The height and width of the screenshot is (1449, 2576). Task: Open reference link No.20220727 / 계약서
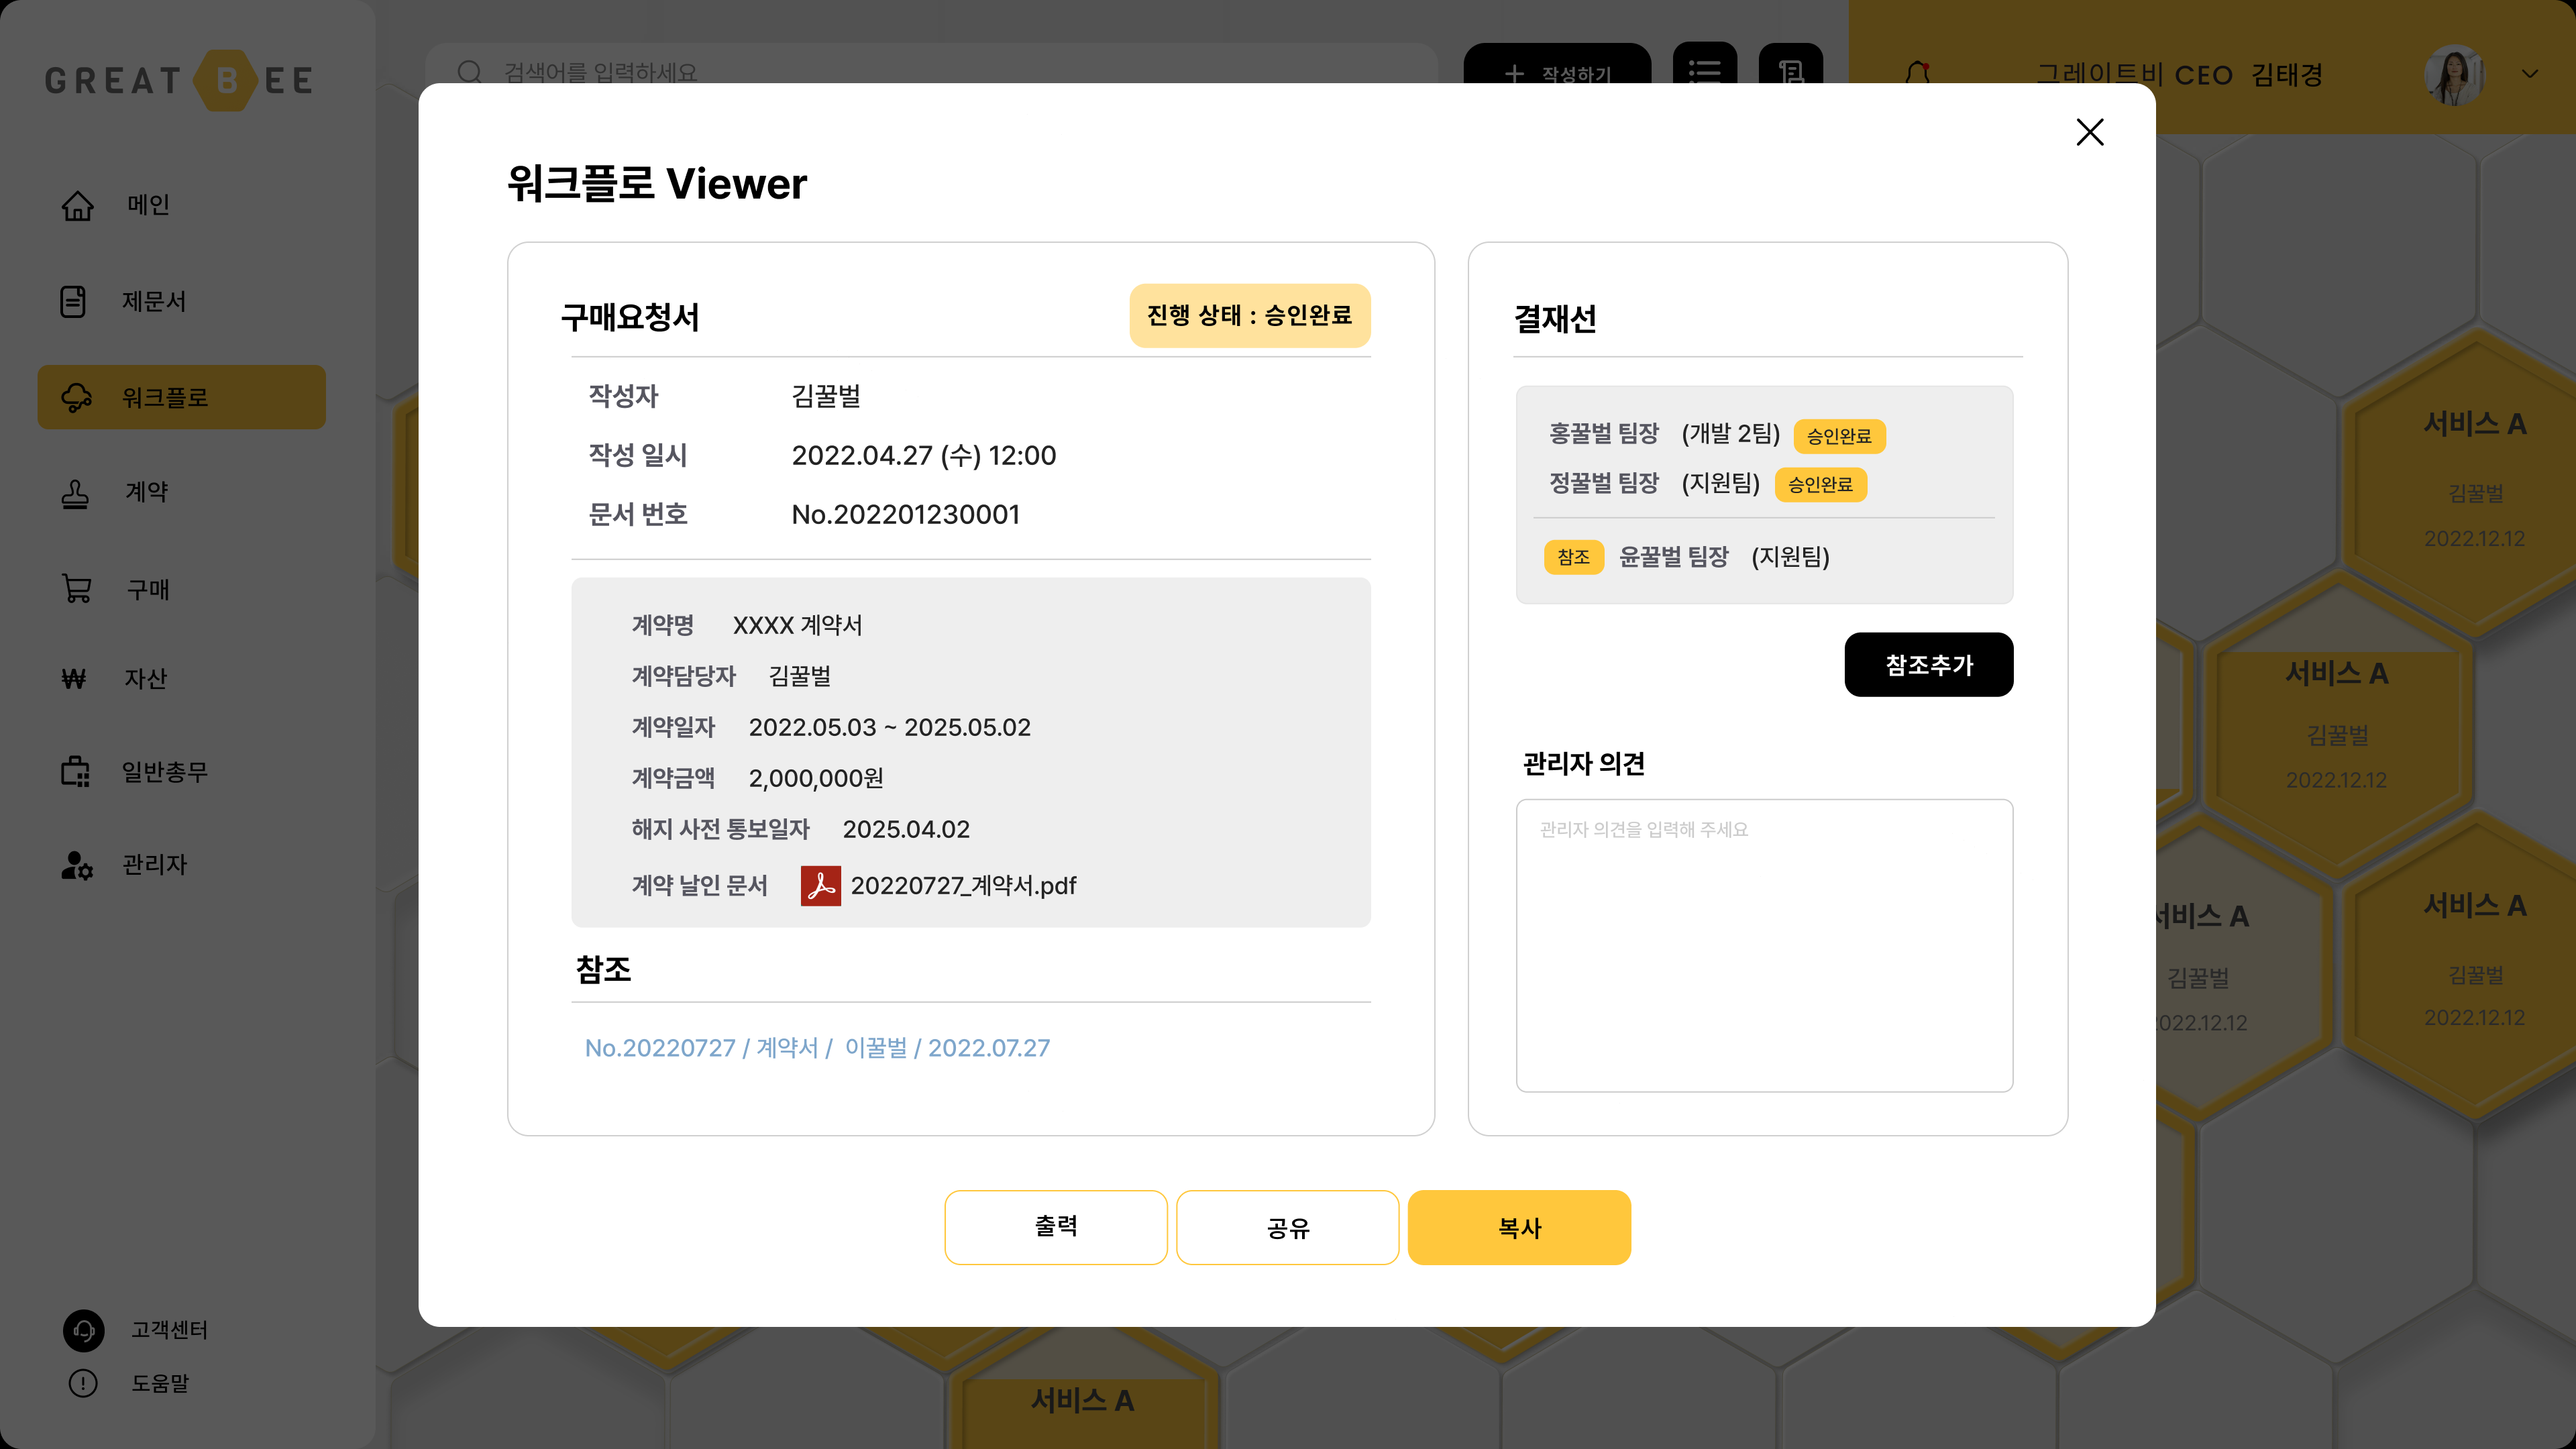pos(817,1048)
